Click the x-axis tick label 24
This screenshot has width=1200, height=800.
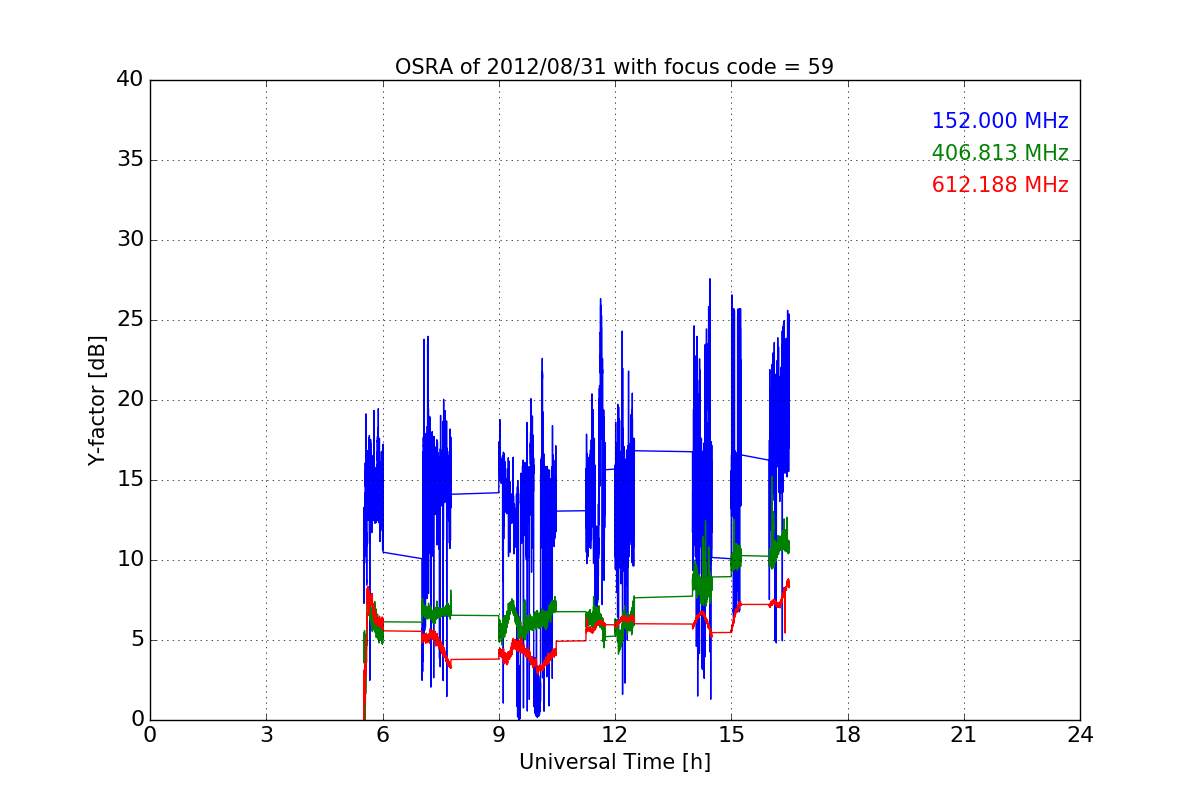[1080, 734]
